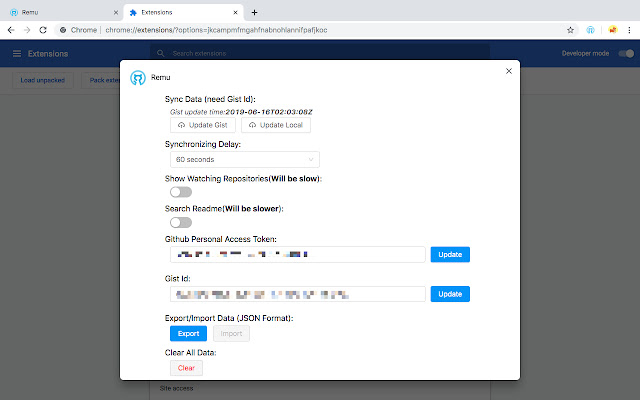Image resolution: width=640 pixels, height=400 pixels.
Task: Click the Export button
Action: click(189, 333)
